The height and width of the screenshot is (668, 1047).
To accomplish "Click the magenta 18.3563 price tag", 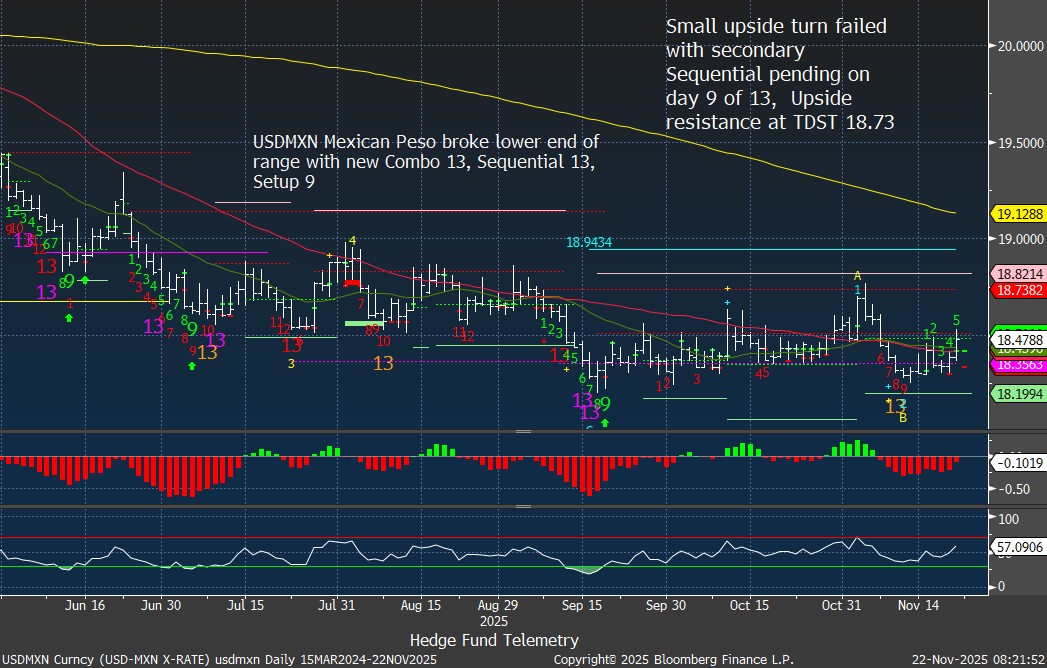I will 1016,366.
